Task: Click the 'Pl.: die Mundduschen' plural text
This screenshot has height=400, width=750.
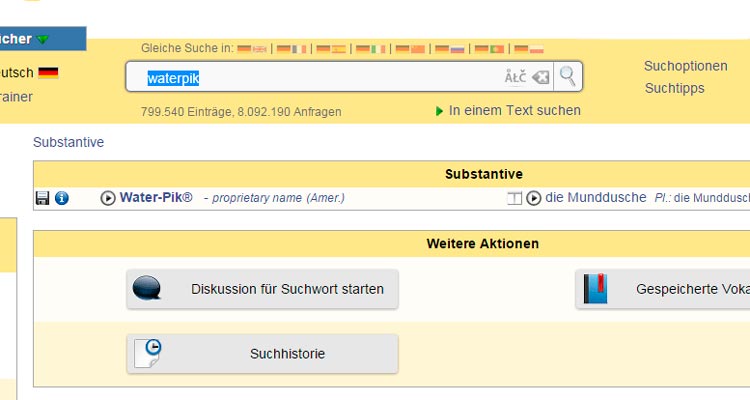Action: tap(702, 198)
